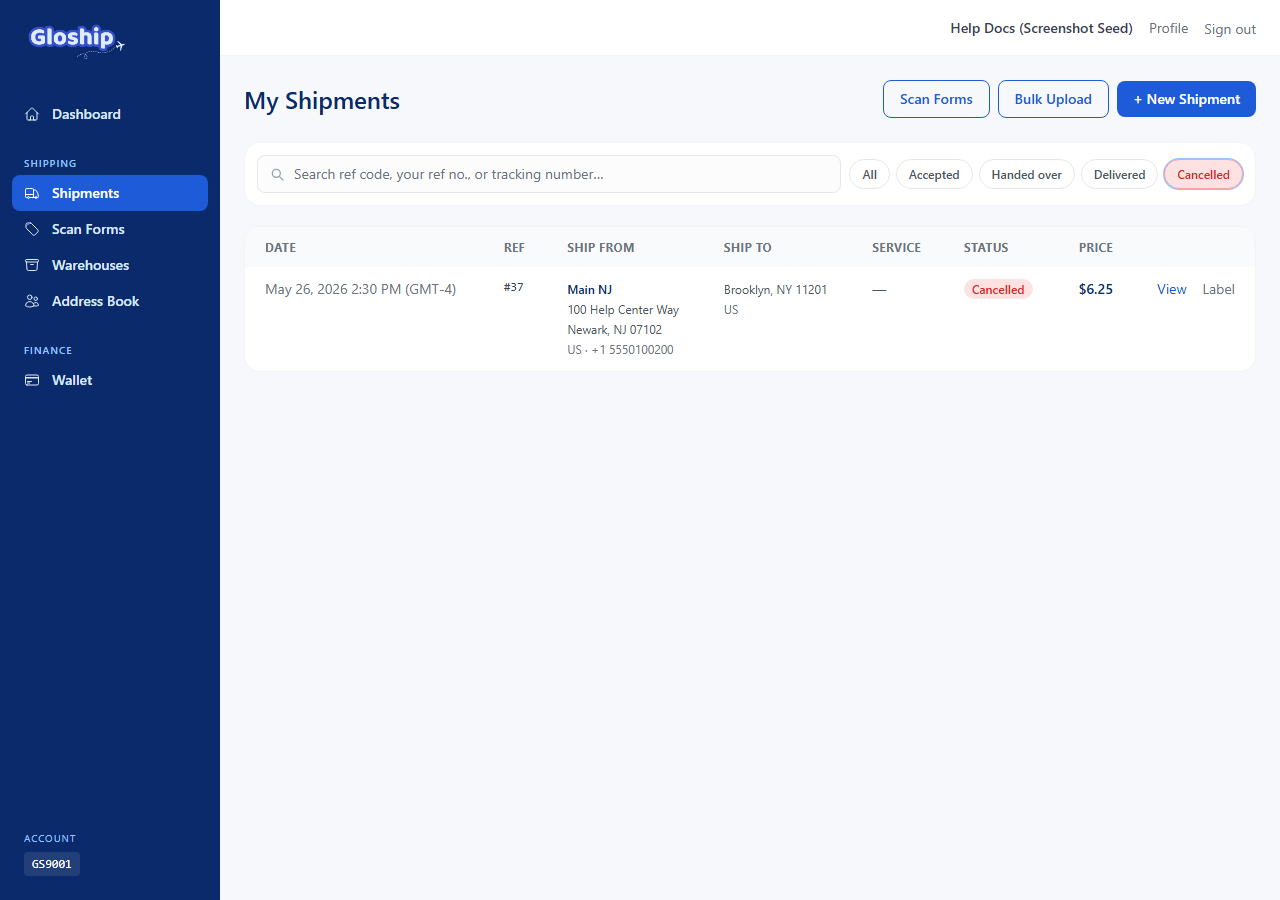Click the 100 Help Center Way address
This screenshot has width=1280, height=900.
(623, 310)
